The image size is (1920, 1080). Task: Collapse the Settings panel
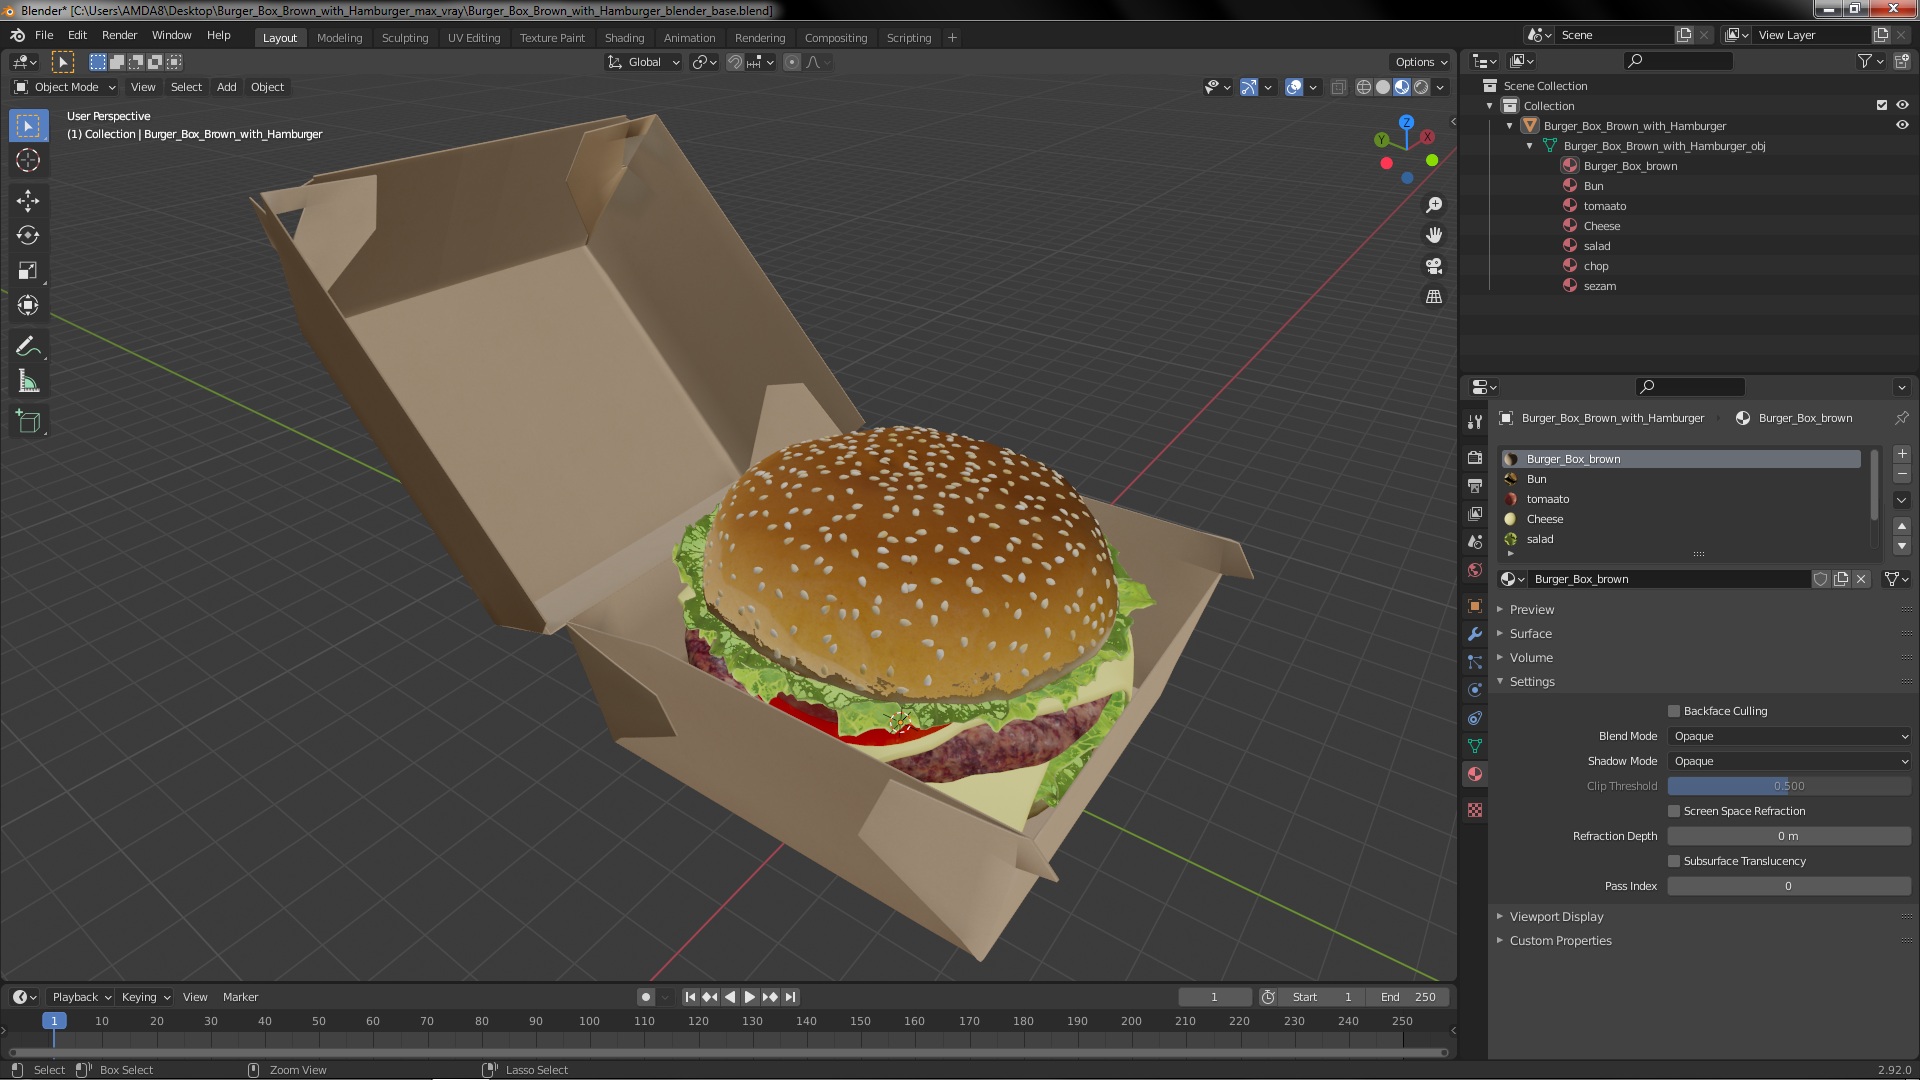click(1532, 681)
